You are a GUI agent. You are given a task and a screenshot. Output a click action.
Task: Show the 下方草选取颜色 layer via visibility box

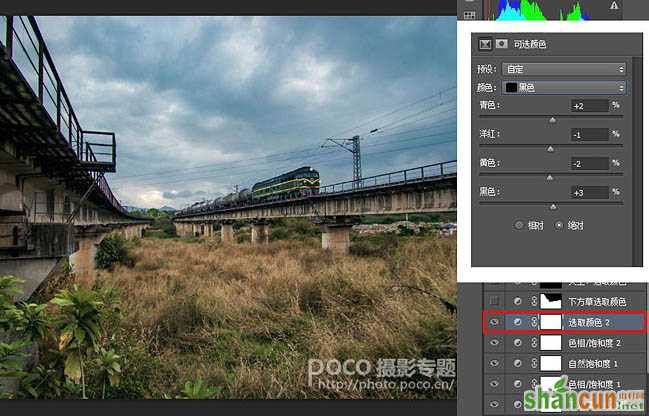(x=494, y=301)
